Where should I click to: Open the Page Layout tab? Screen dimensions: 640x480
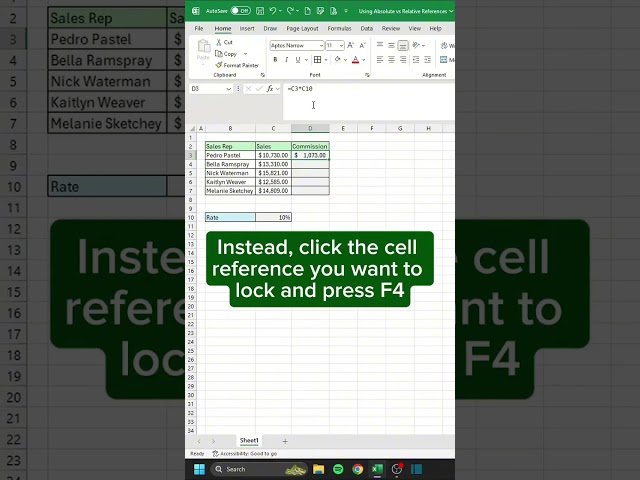click(302, 29)
